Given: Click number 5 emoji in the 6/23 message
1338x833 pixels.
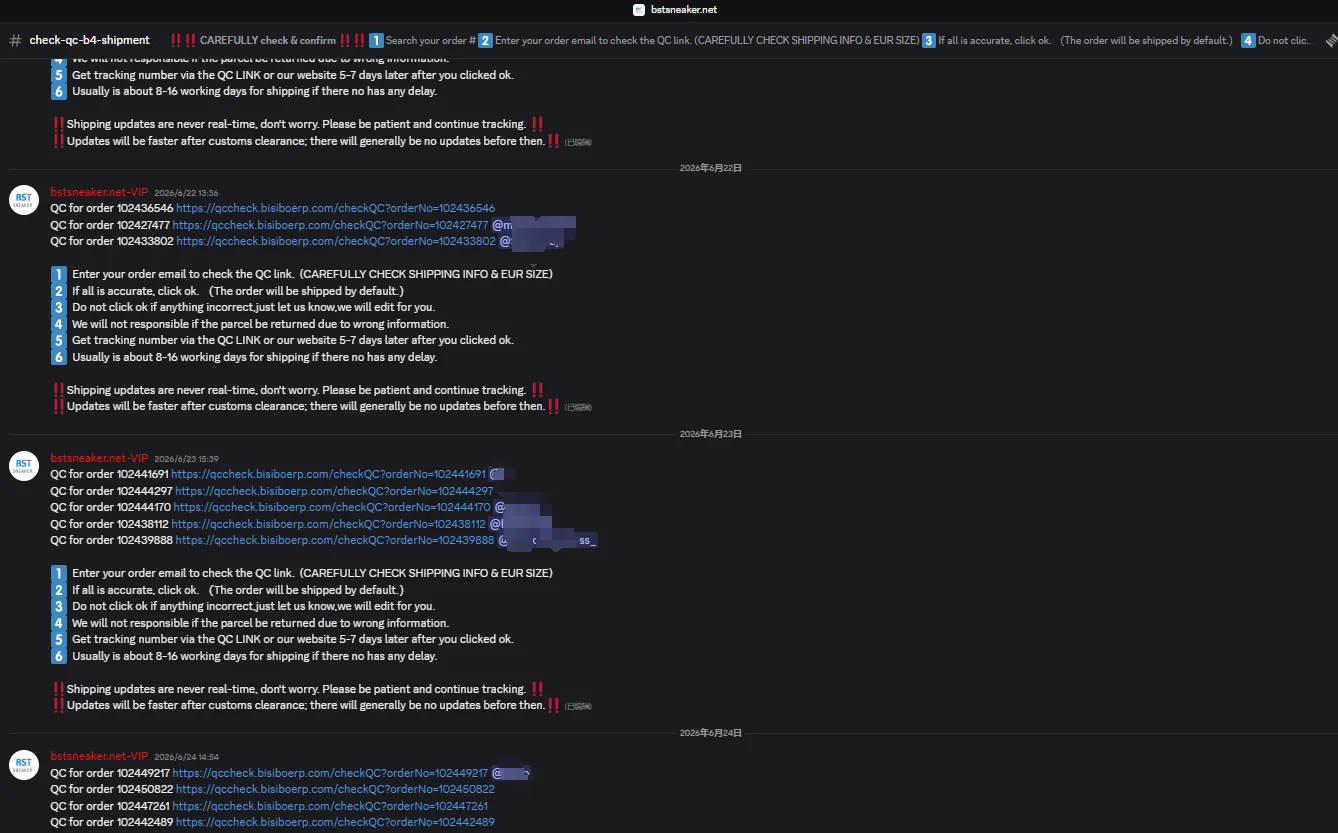Looking at the screenshot, I should 59,639.
